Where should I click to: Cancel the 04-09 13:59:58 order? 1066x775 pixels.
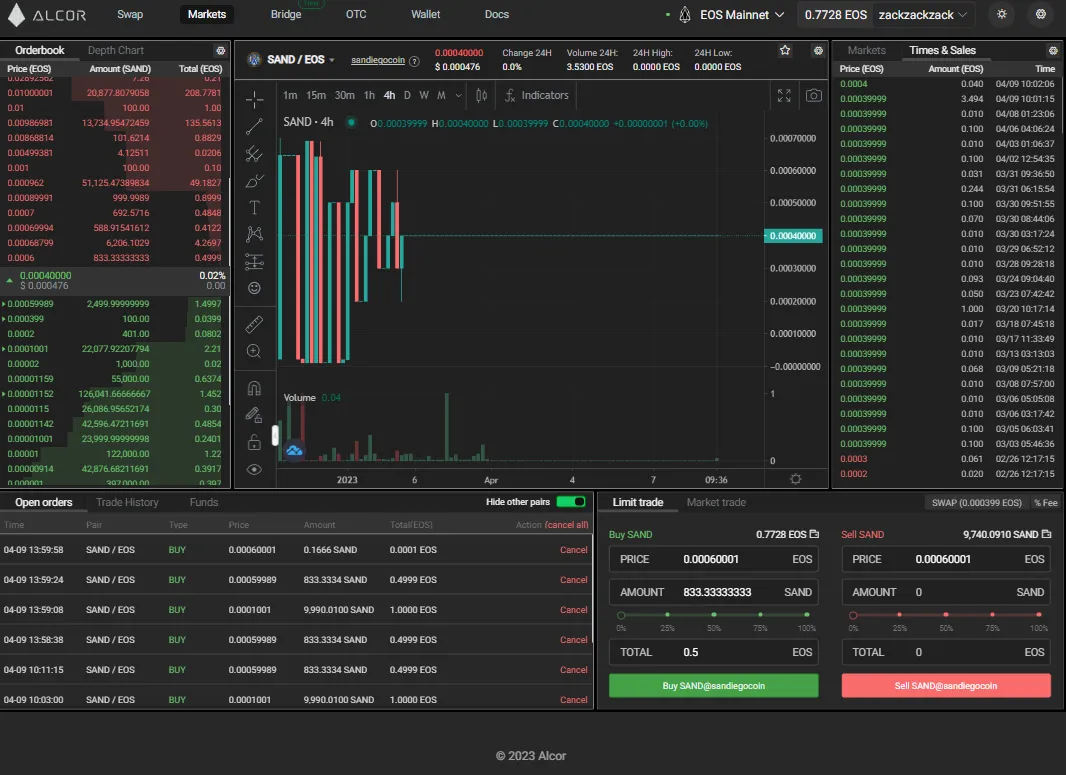[573, 550]
